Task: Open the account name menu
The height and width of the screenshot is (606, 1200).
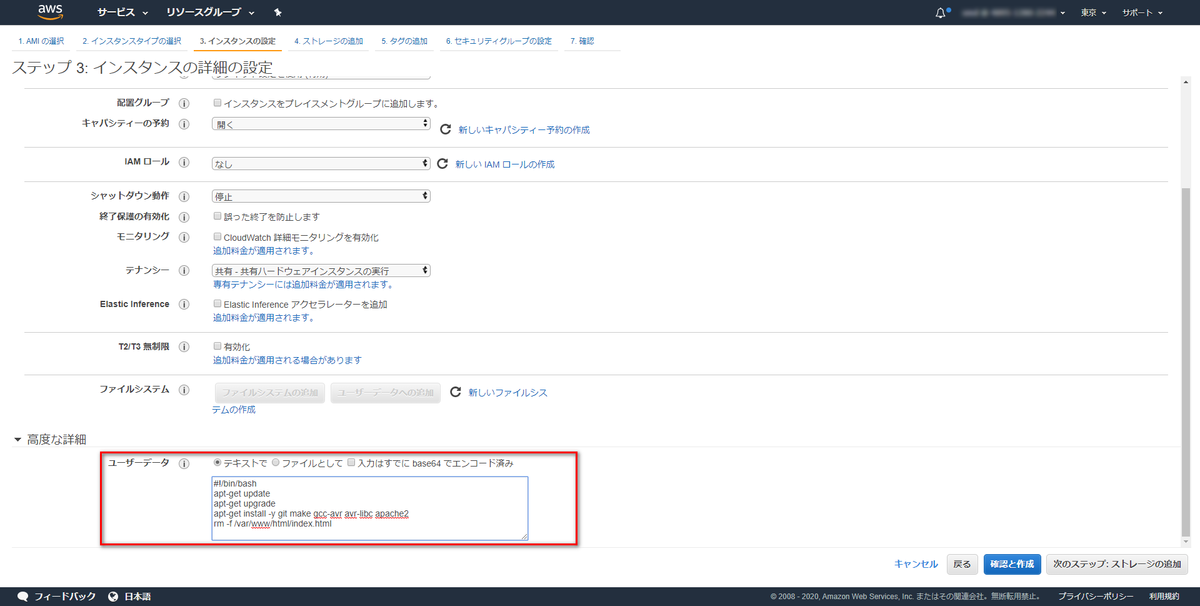Action: pos(1014,13)
